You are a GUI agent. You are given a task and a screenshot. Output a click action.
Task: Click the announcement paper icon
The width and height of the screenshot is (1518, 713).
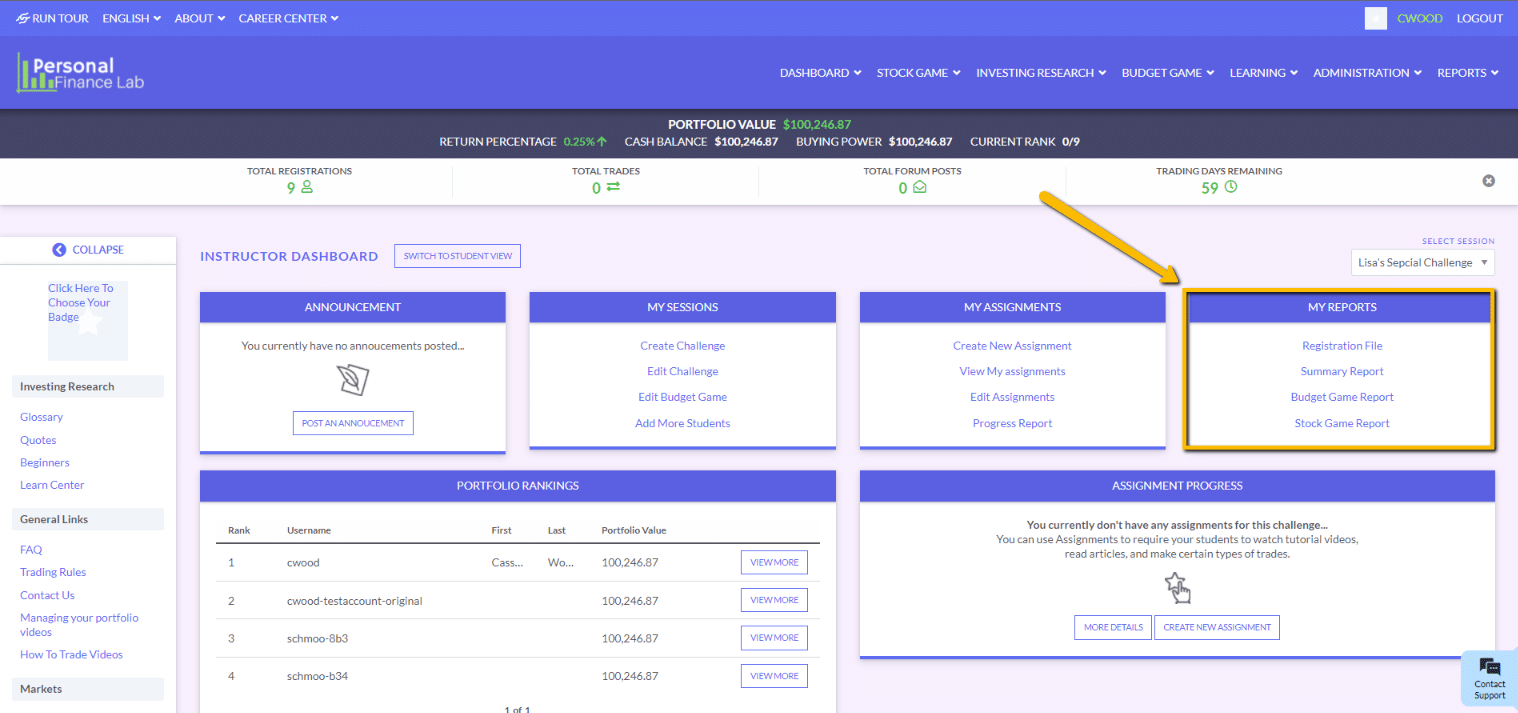(353, 381)
